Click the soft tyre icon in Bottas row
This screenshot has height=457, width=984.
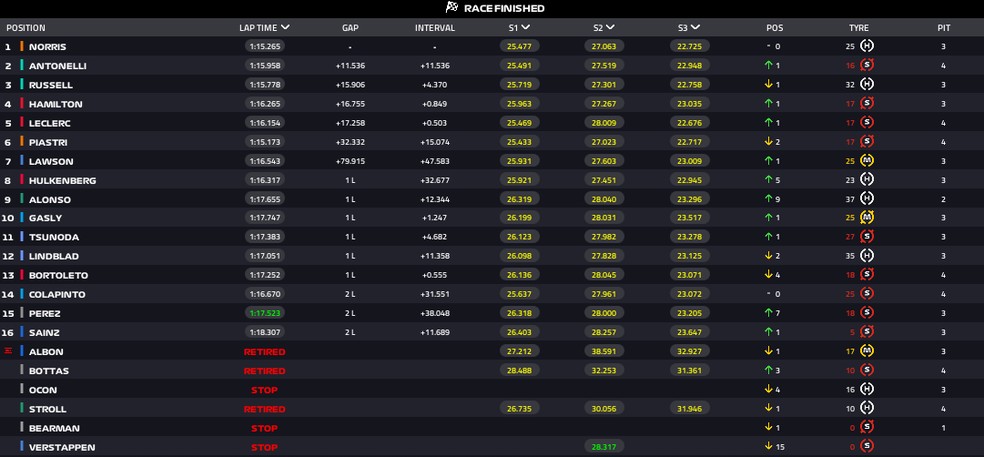click(867, 370)
